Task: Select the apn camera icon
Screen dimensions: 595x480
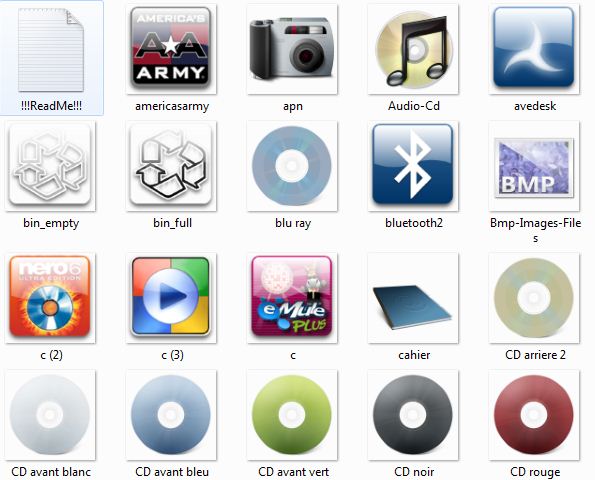Action: 292,49
